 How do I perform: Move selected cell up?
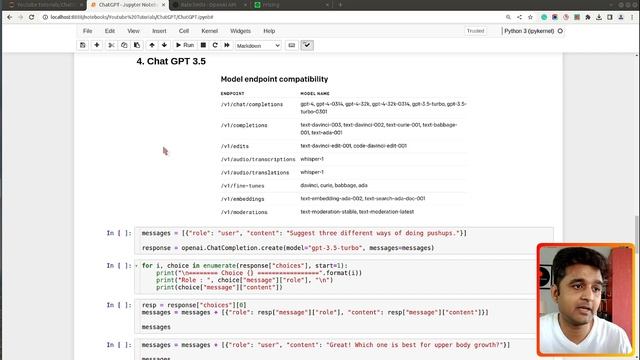click(x=152, y=45)
